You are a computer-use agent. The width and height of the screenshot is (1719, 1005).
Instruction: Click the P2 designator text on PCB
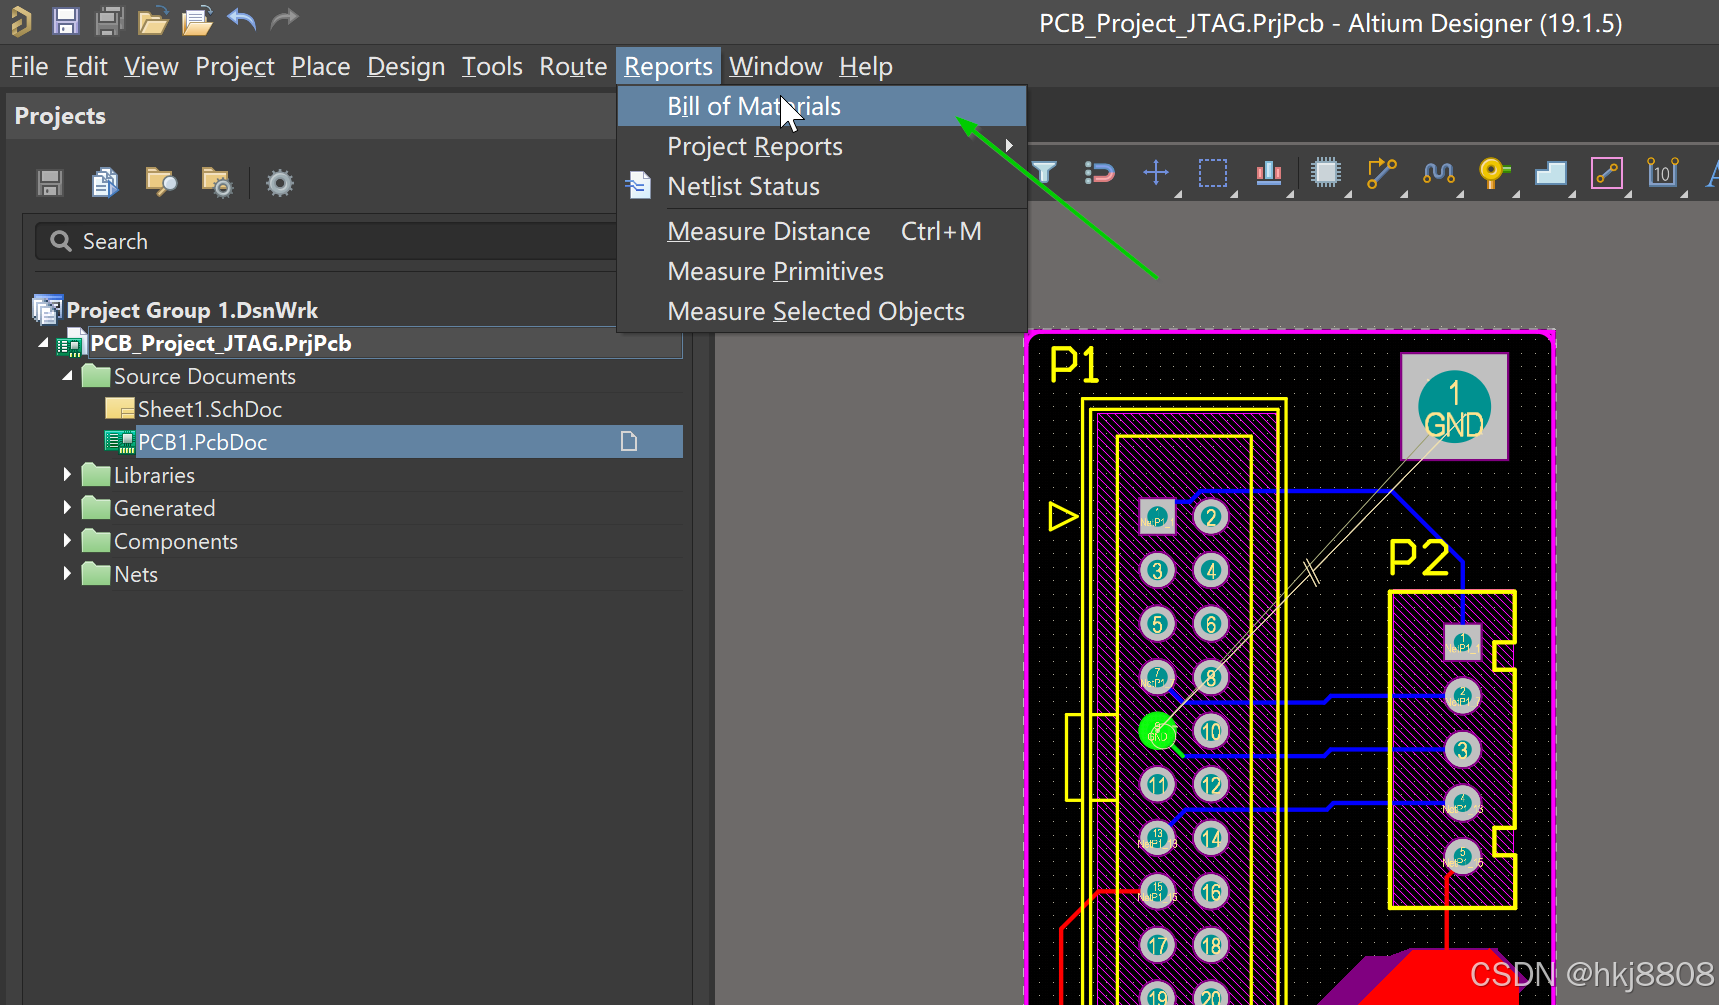[x=1418, y=557]
